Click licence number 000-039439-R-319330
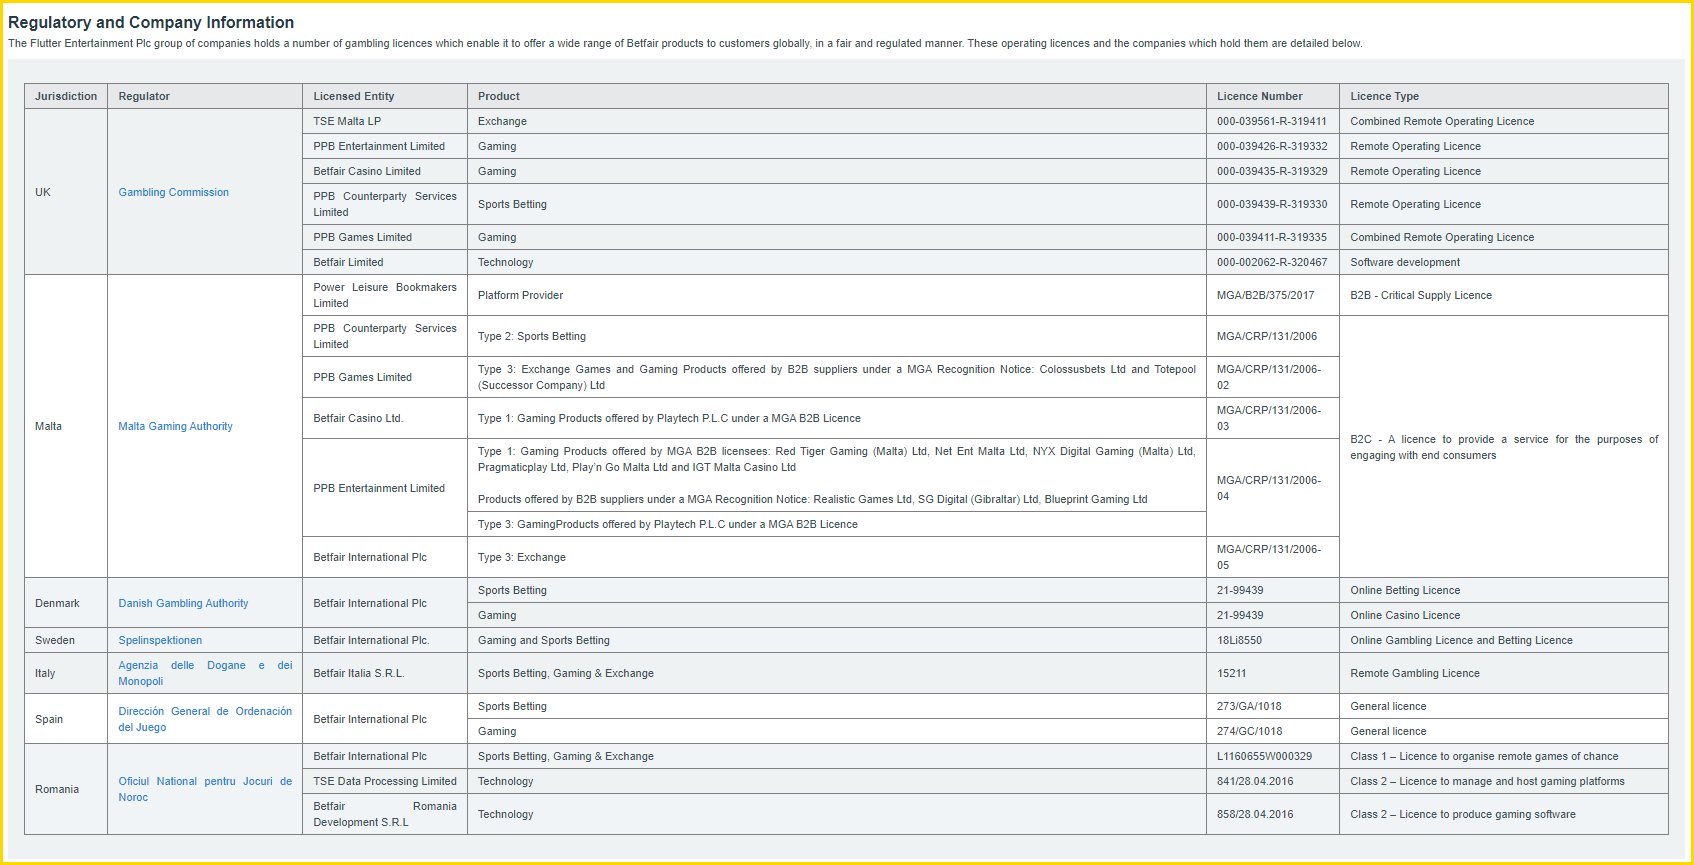Viewport: 1694px width, 865px height. click(1272, 204)
